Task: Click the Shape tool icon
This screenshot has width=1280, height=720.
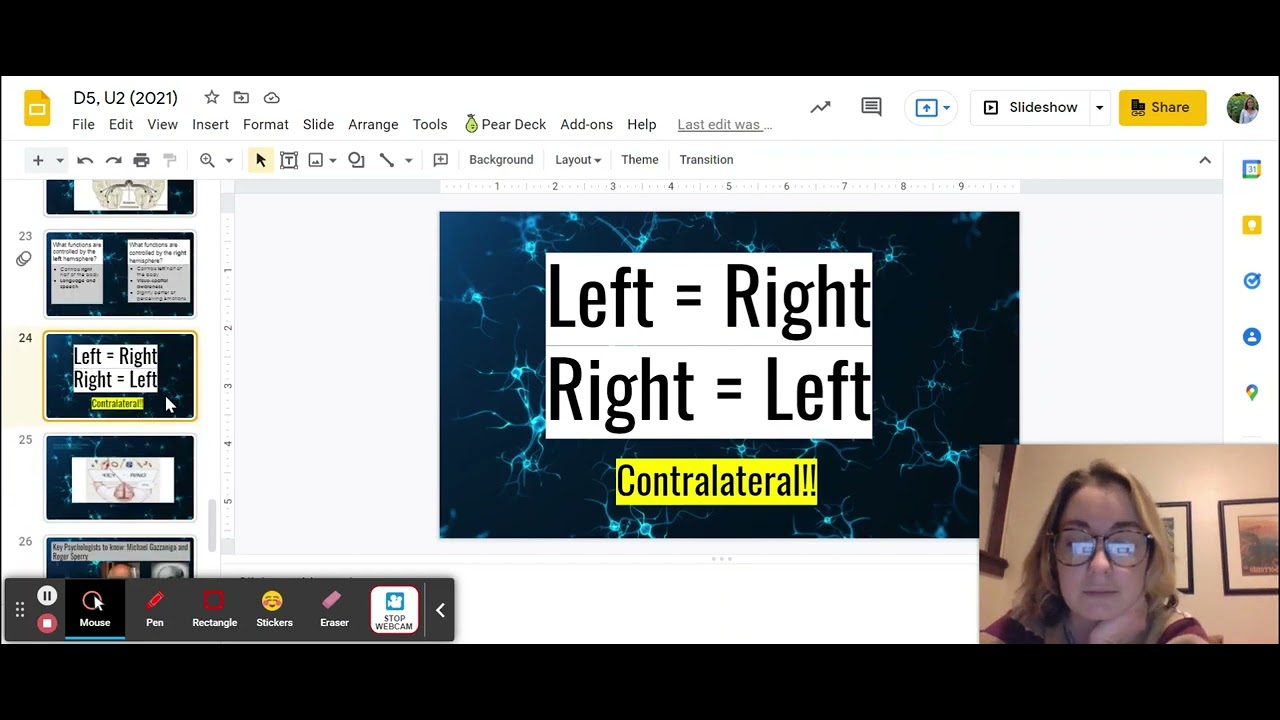Action: pos(356,160)
